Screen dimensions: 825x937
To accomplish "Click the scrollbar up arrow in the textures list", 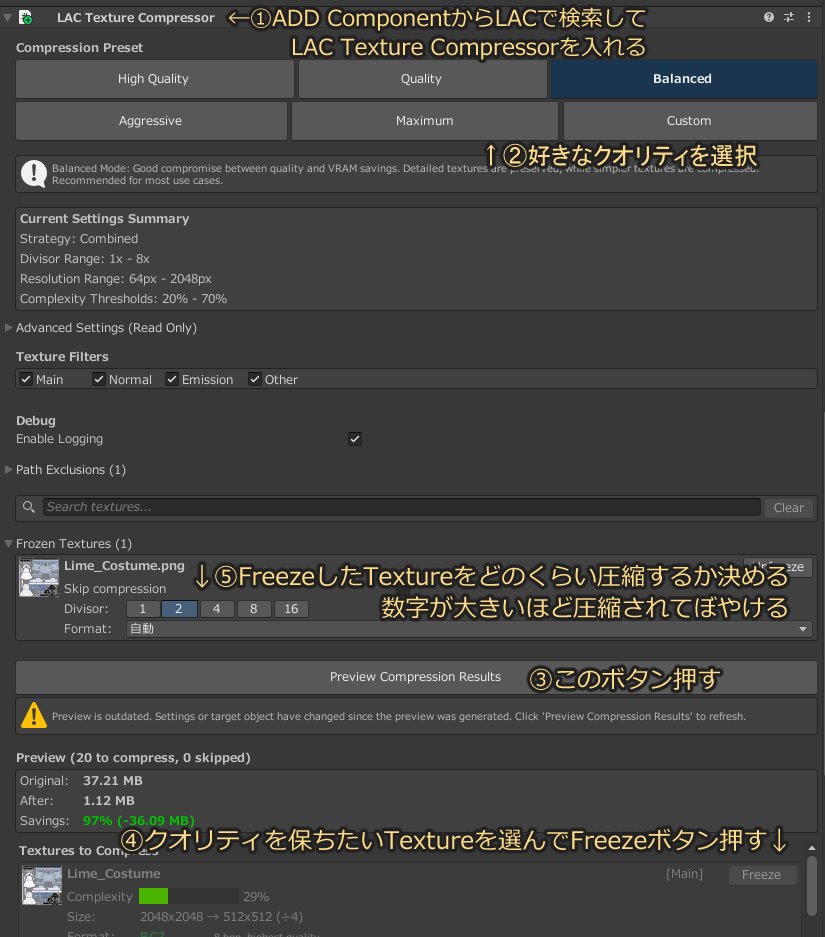I will pyautogui.click(x=811, y=848).
